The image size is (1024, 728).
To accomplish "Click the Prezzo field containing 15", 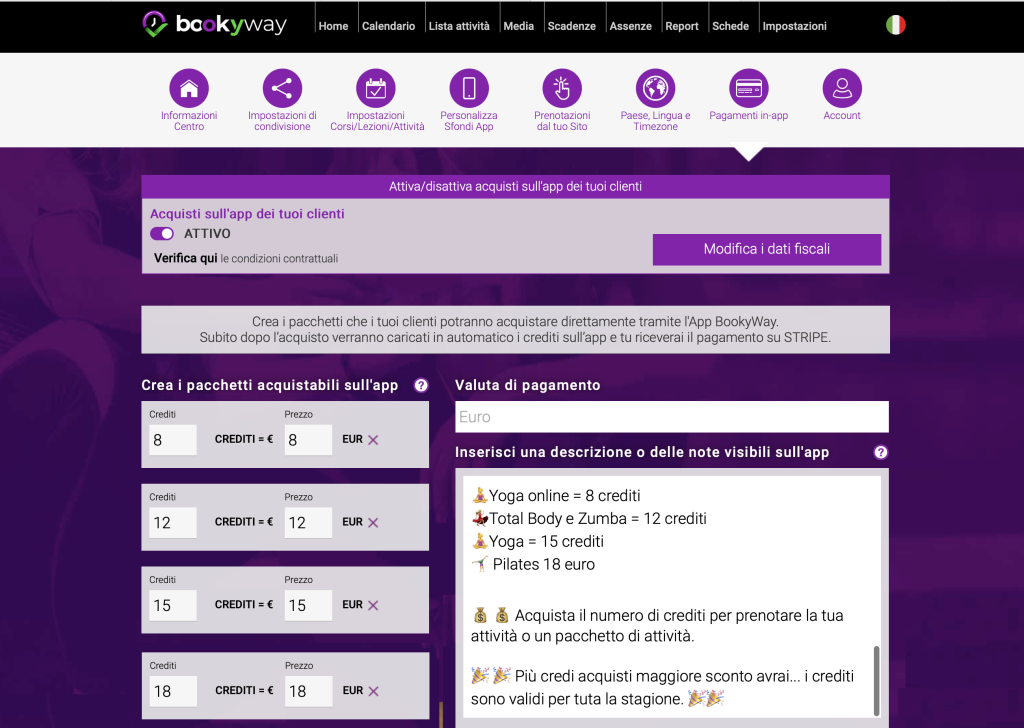I will 308,605.
